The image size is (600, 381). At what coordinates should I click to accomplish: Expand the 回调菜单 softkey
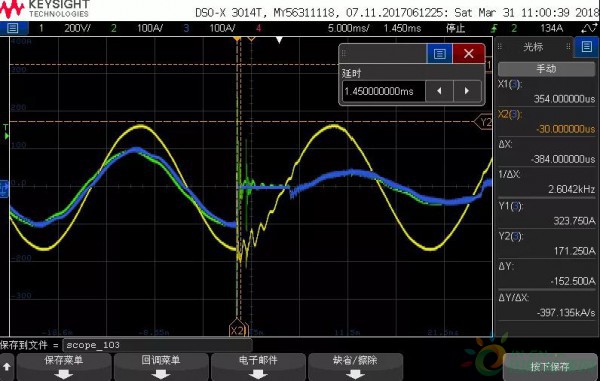click(161, 366)
